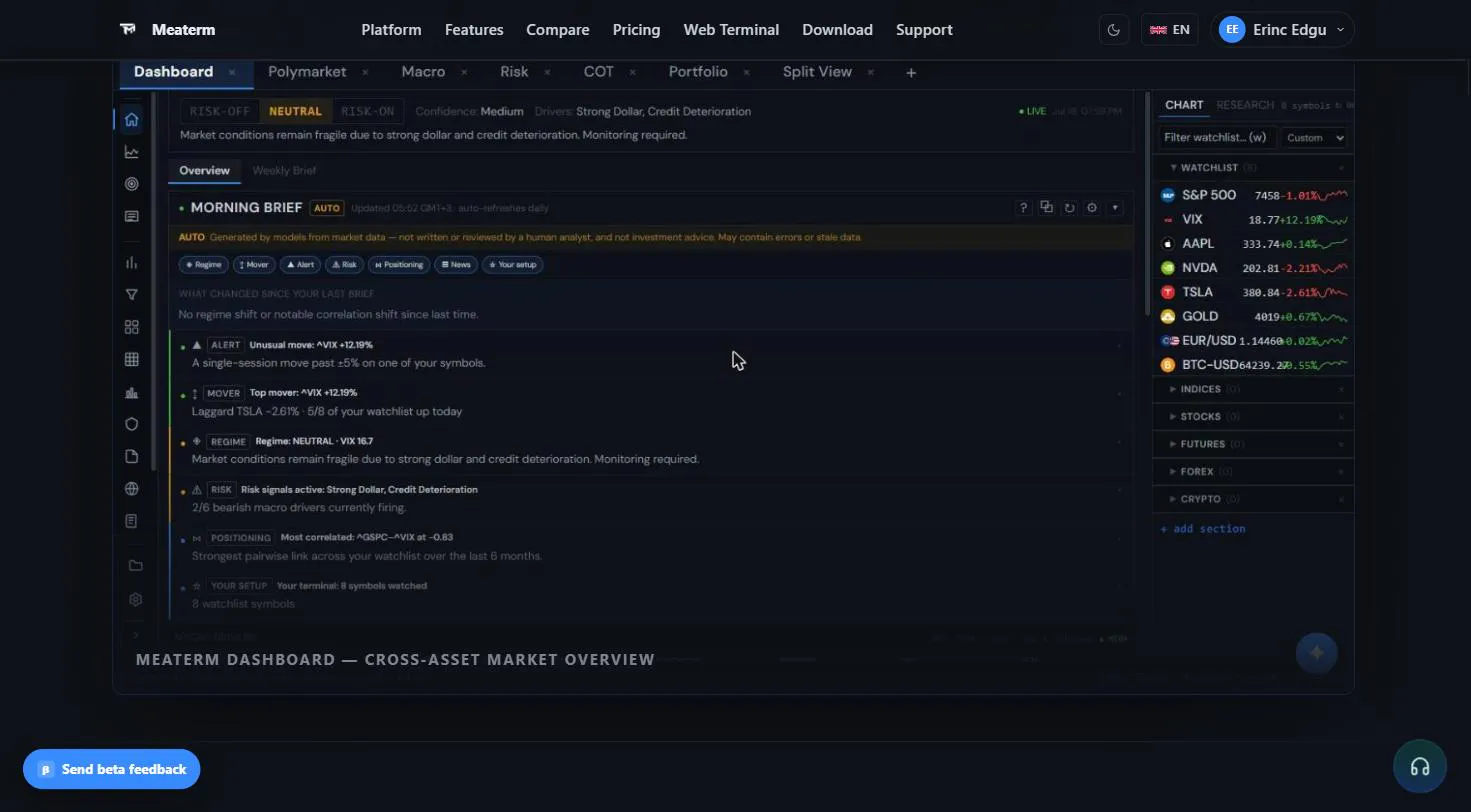Toggle the News filter chip
The height and width of the screenshot is (812, 1471).
pyautogui.click(x=456, y=265)
